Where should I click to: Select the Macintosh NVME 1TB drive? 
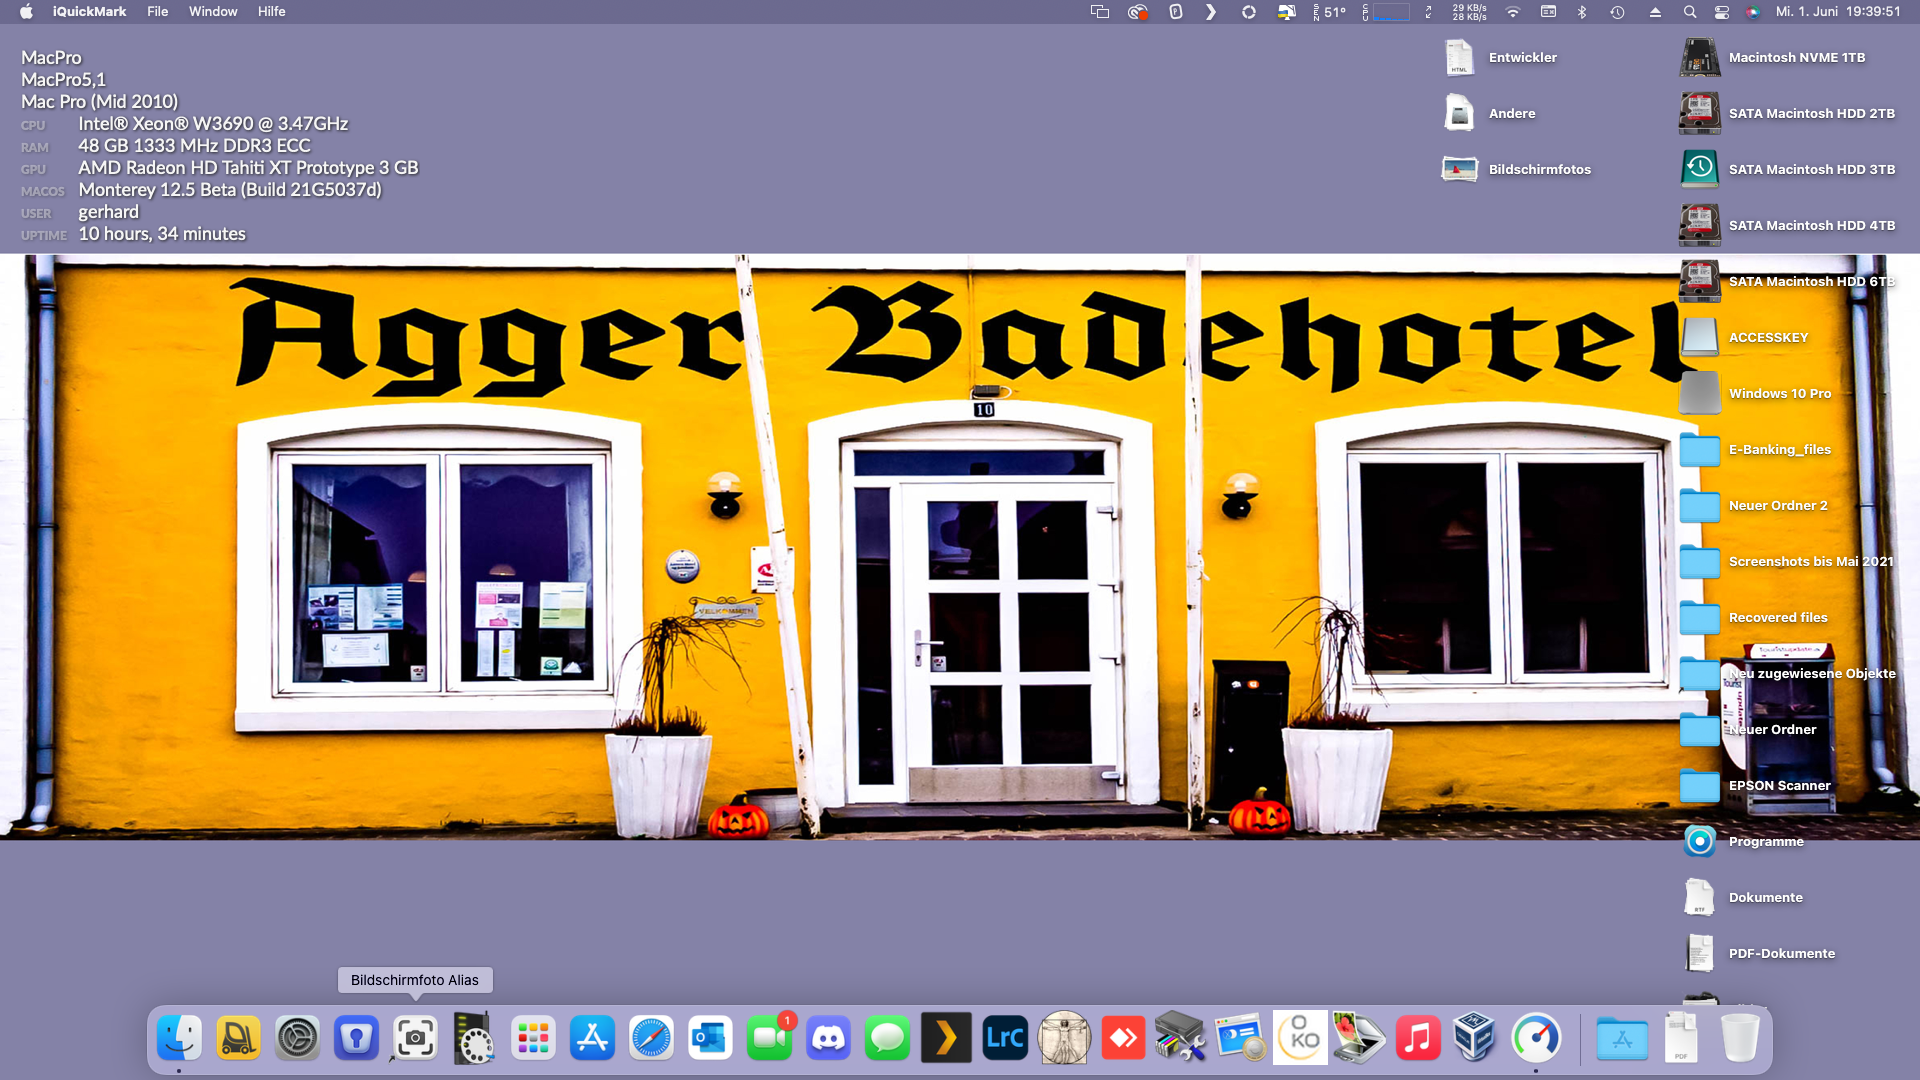(1700, 58)
